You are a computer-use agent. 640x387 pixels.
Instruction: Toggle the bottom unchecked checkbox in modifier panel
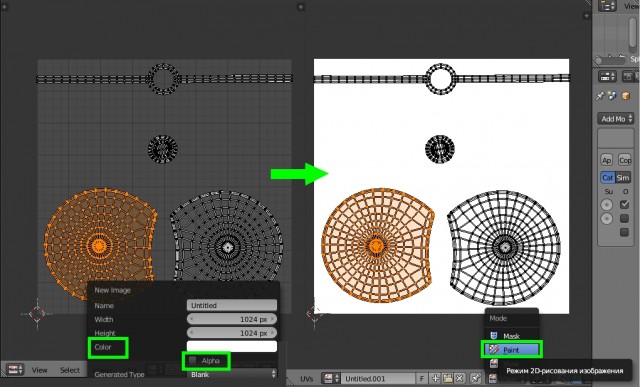(624, 232)
